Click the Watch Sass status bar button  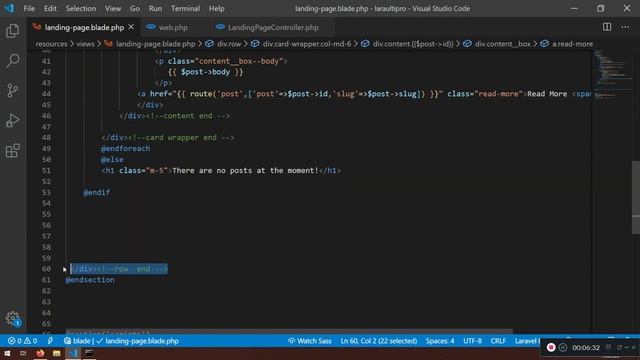click(309, 341)
